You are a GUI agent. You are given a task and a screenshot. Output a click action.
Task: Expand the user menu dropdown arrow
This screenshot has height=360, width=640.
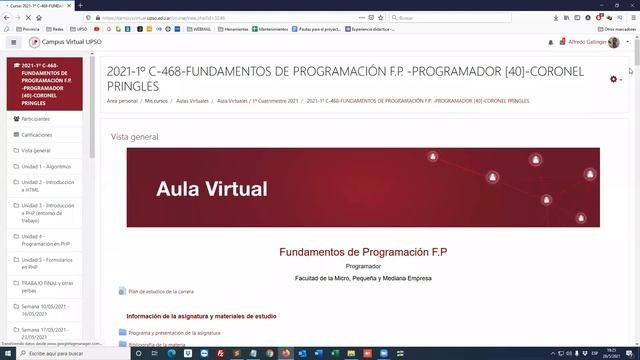point(628,42)
